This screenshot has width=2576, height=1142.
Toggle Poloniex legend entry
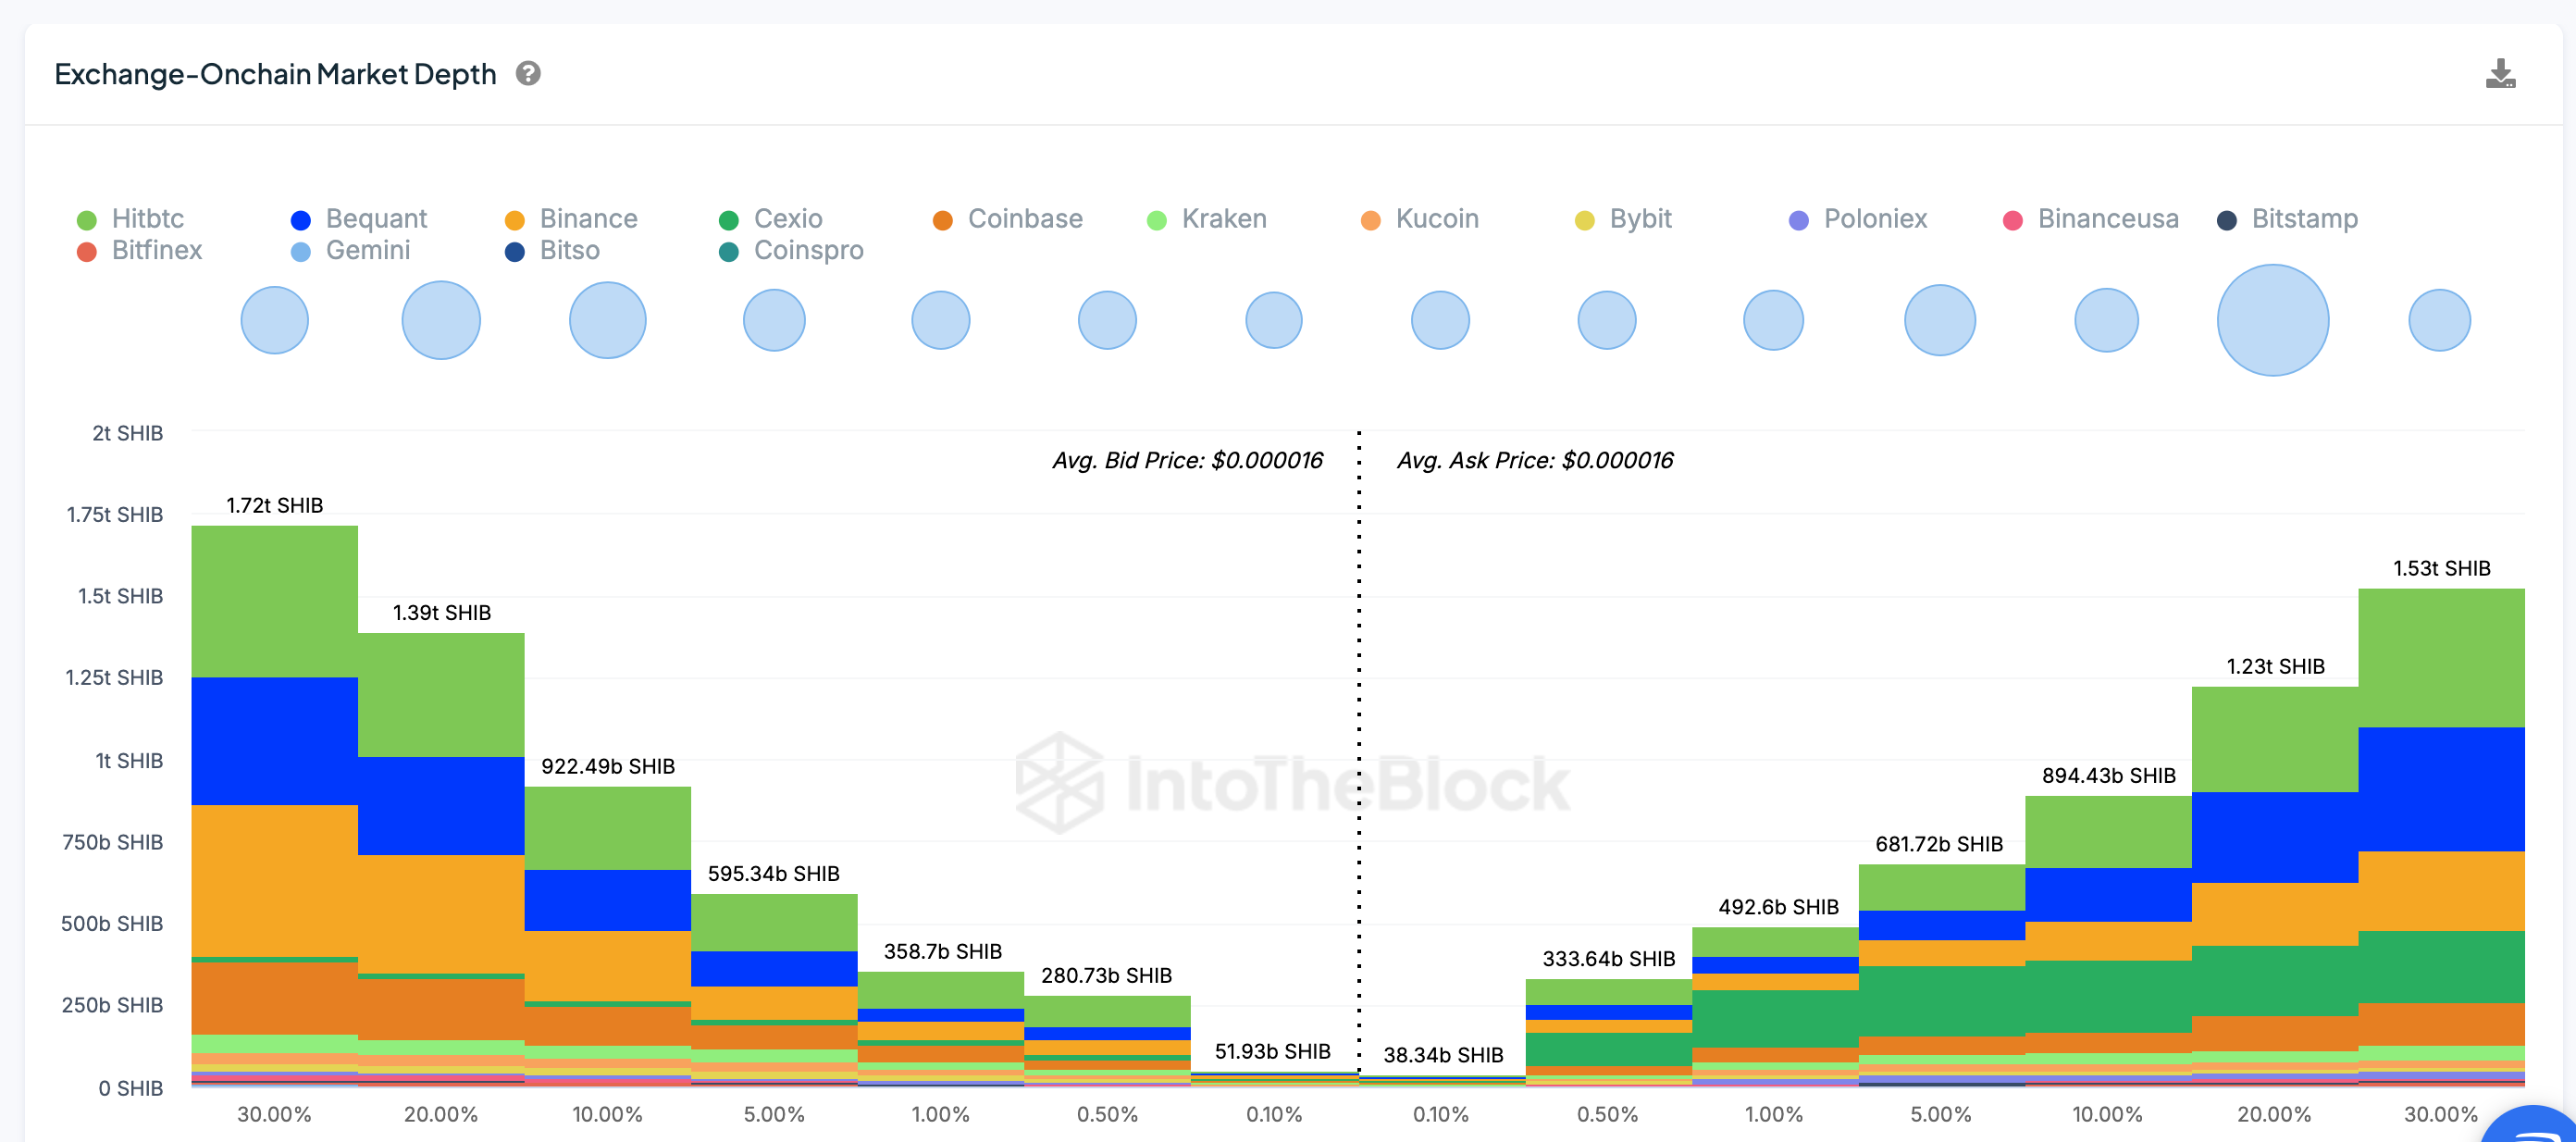click(x=1858, y=219)
